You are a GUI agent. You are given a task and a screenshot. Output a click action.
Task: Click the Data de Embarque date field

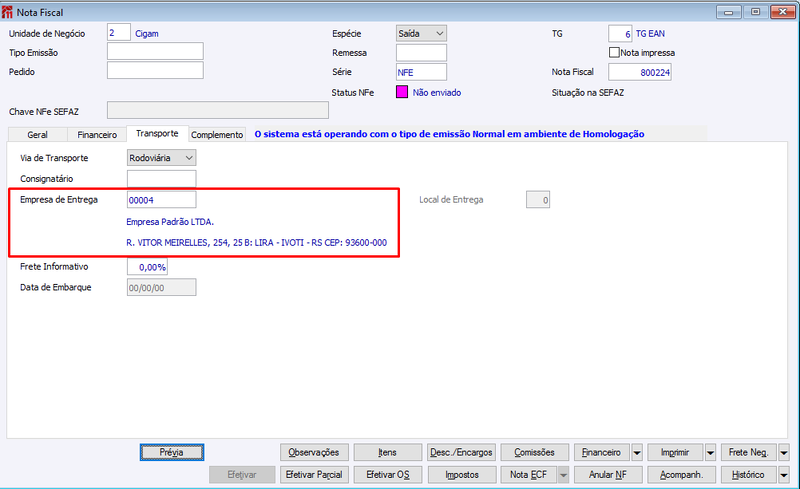[x=161, y=287]
